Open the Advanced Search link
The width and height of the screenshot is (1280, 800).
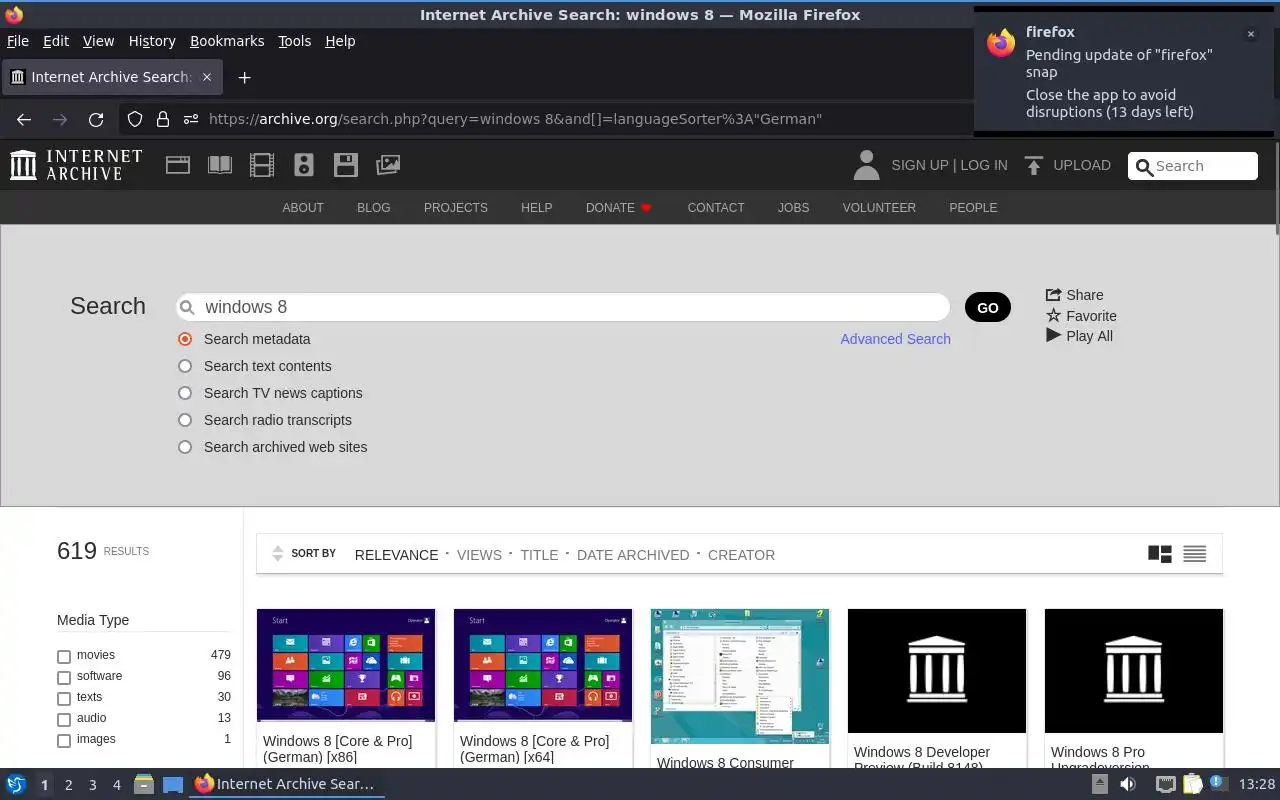pos(895,339)
